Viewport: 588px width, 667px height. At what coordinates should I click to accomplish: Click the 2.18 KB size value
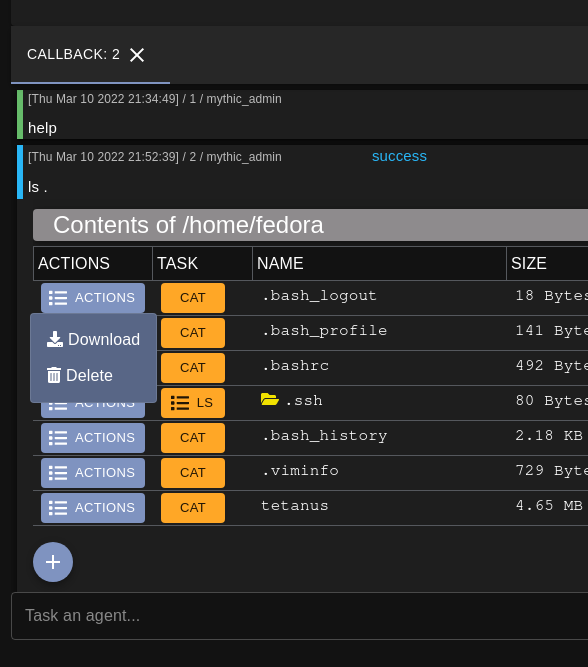tap(549, 436)
